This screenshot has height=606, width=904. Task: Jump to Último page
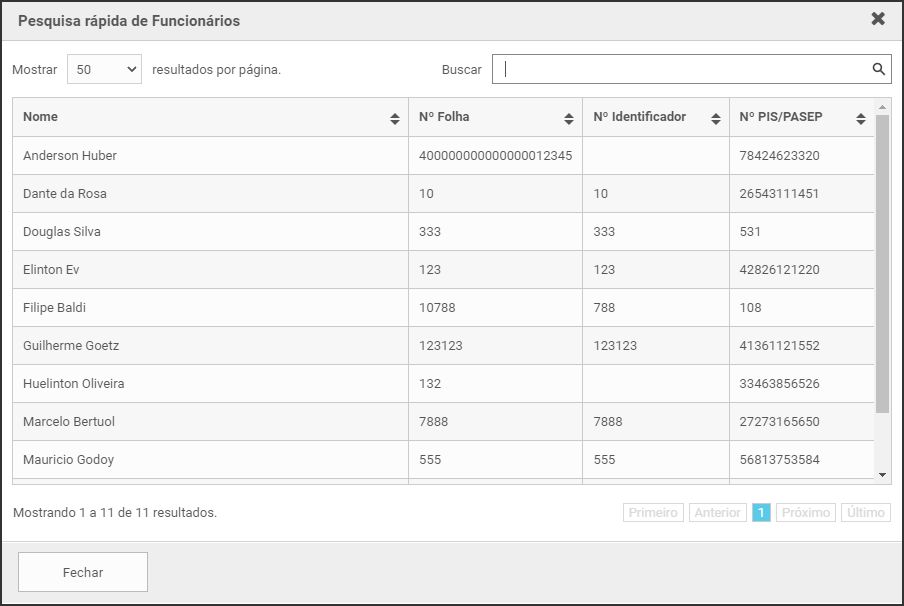point(865,512)
